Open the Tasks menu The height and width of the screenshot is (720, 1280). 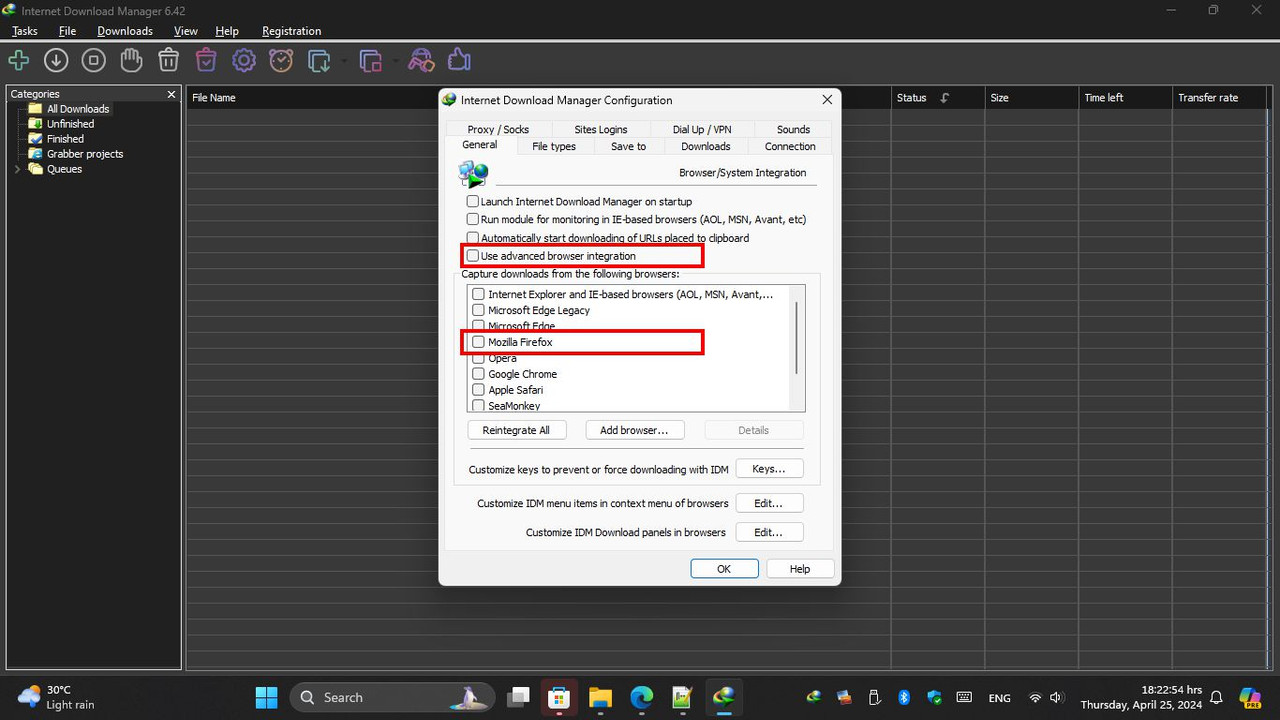(x=24, y=31)
